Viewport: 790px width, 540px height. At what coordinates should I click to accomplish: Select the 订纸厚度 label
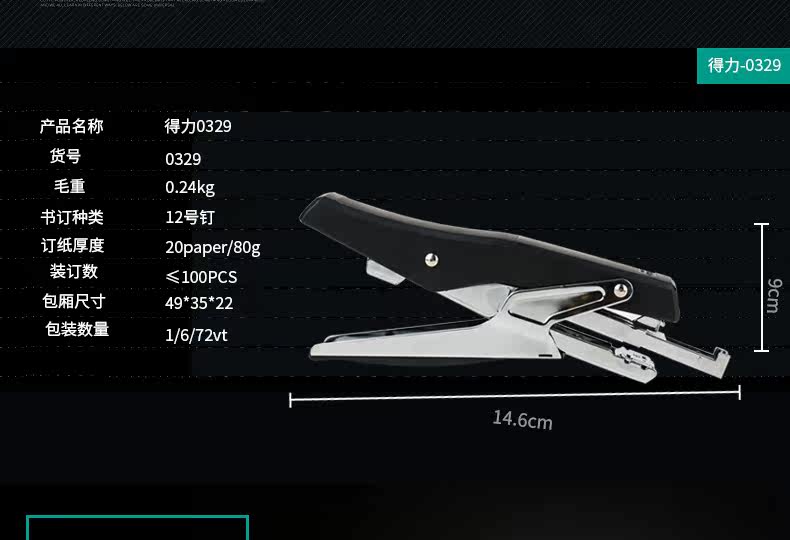tap(73, 245)
